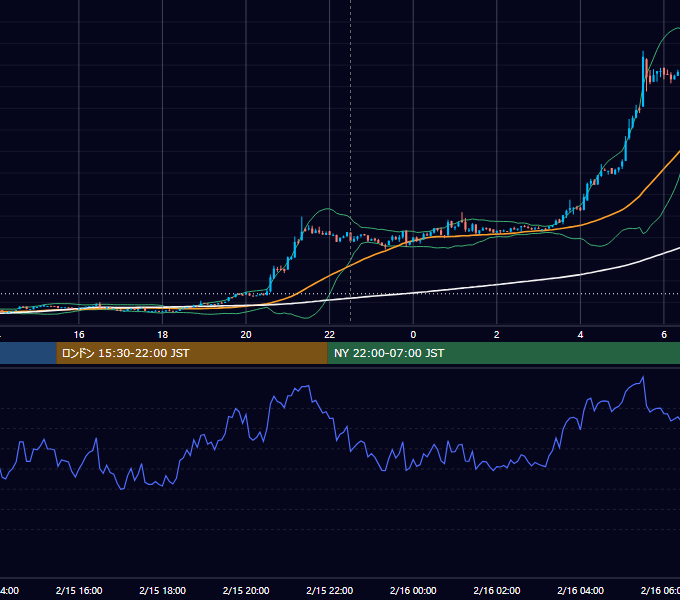Click the blue session bar before London

(x=28, y=353)
